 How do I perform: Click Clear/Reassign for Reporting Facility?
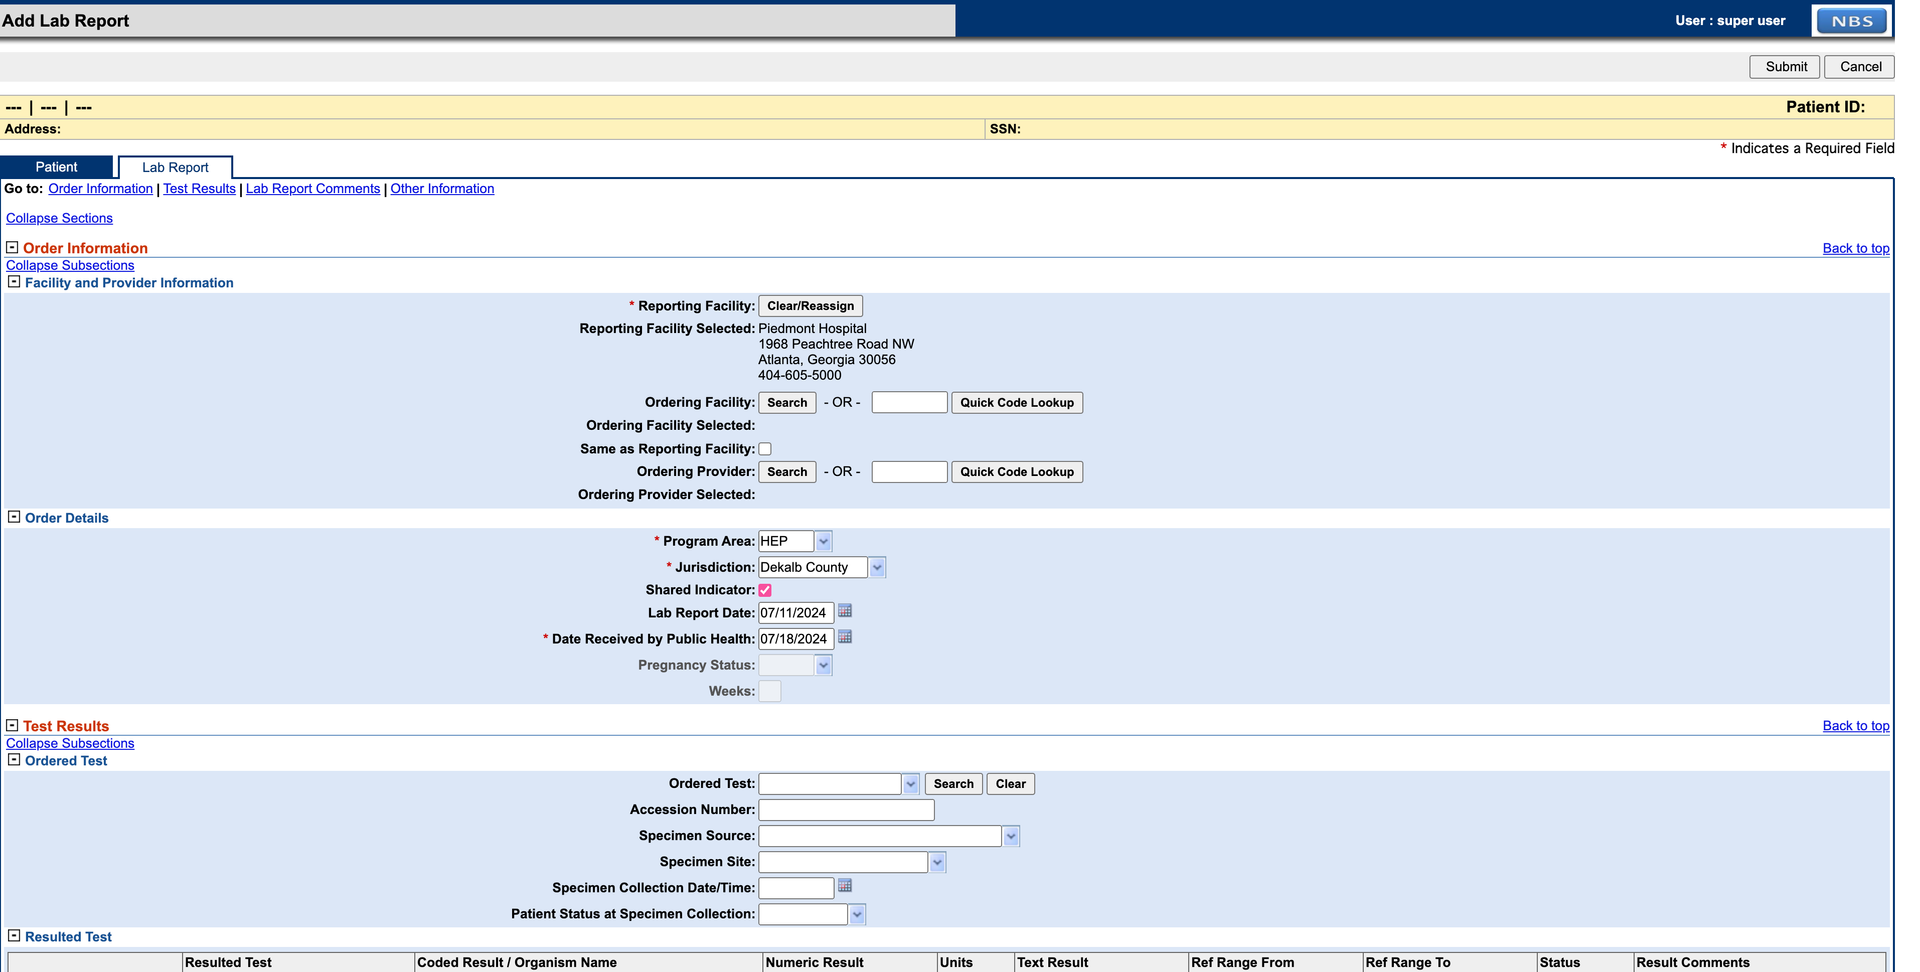pyautogui.click(x=810, y=305)
